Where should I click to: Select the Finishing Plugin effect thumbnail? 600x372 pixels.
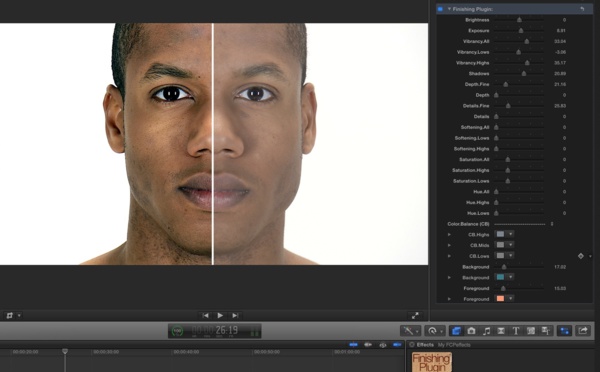tap(432, 362)
